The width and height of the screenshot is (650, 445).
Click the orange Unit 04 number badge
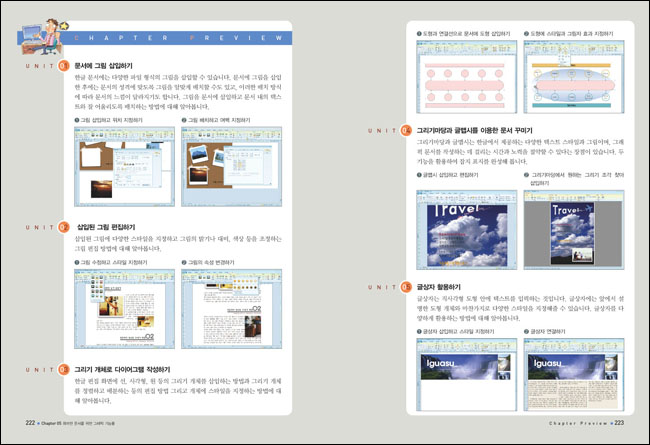pyautogui.click(x=406, y=130)
